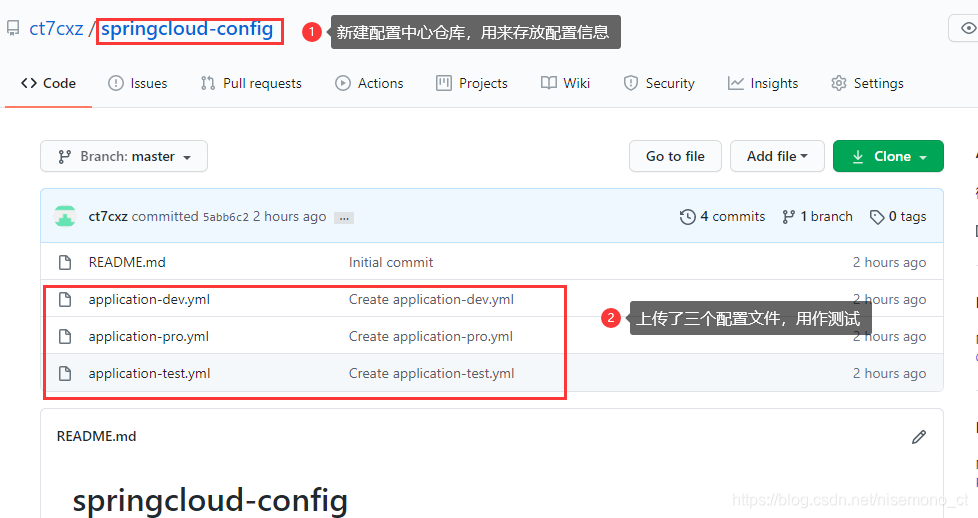Click the README.md panel header title

click(x=96, y=436)
